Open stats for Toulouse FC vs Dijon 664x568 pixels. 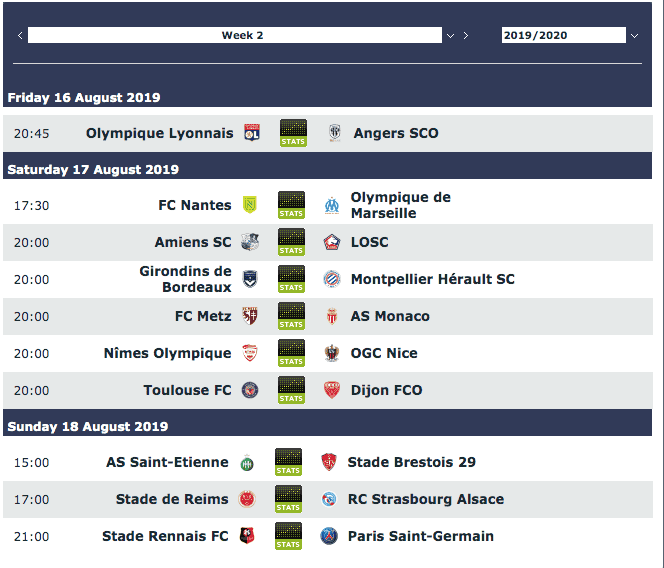[x=291, y=390]
